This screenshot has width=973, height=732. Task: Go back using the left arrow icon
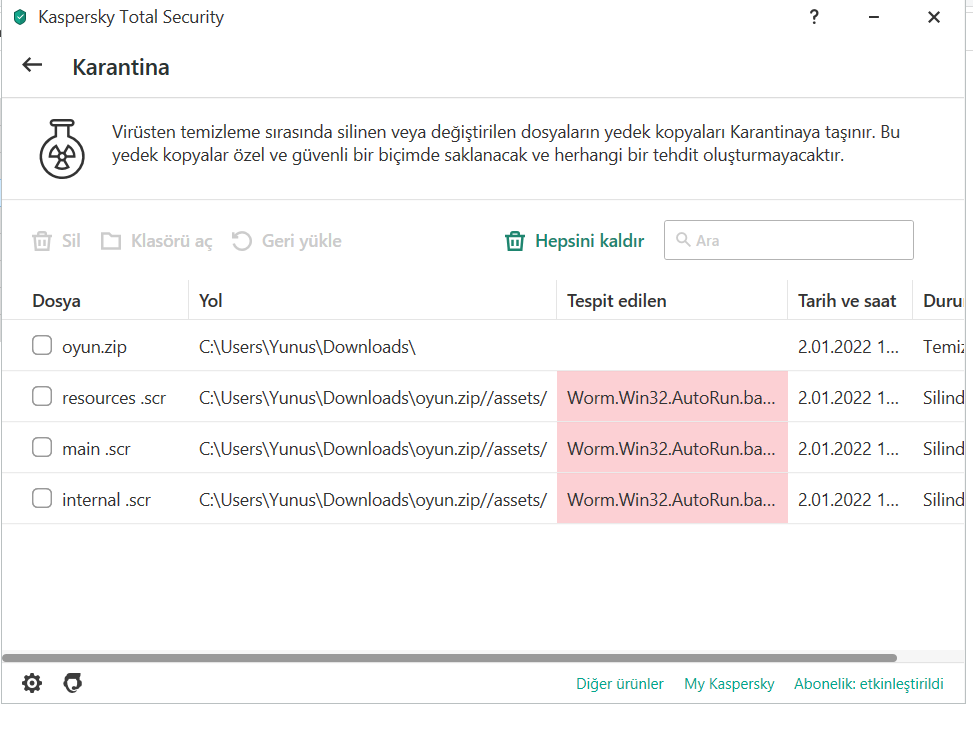coord(32,65)
